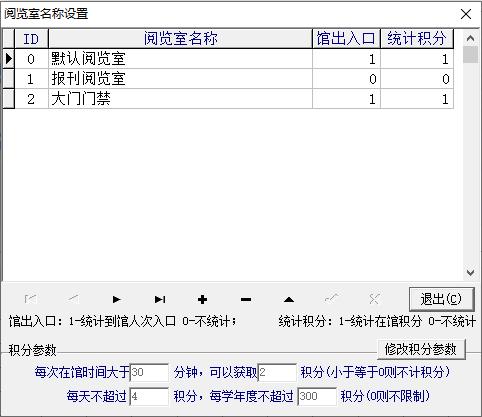The height and width of the screenshot is (417, 482).
Task: Click the down arrow of the scrollbar
Action: click(470, 273)
